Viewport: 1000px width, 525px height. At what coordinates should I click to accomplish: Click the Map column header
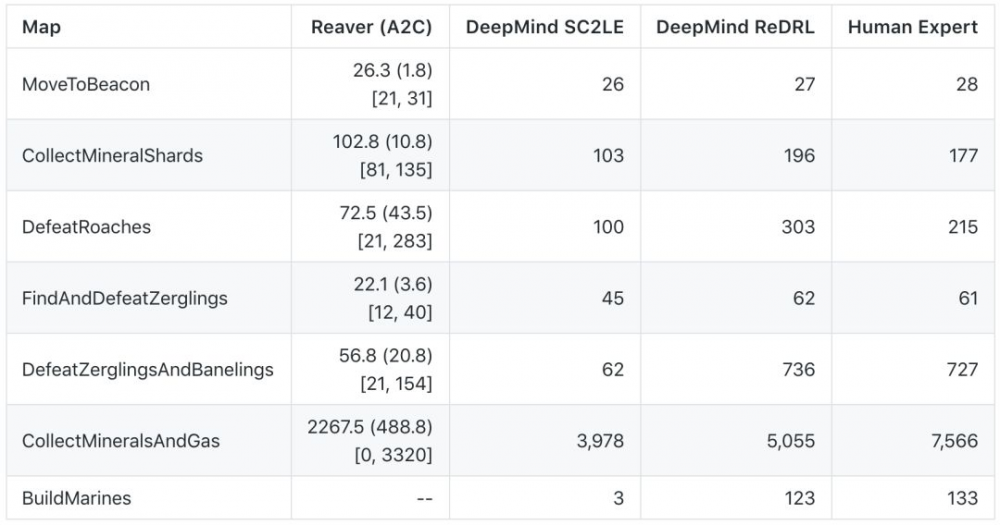[41, 27]
